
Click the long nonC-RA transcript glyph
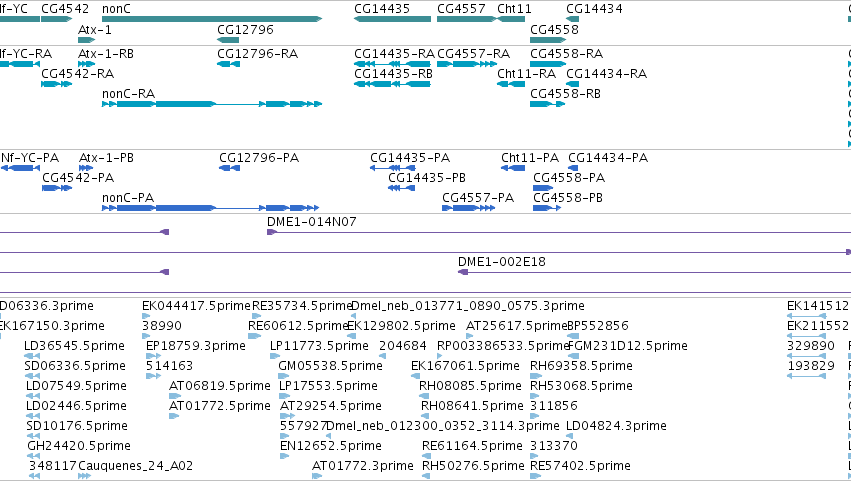[212, 104]
